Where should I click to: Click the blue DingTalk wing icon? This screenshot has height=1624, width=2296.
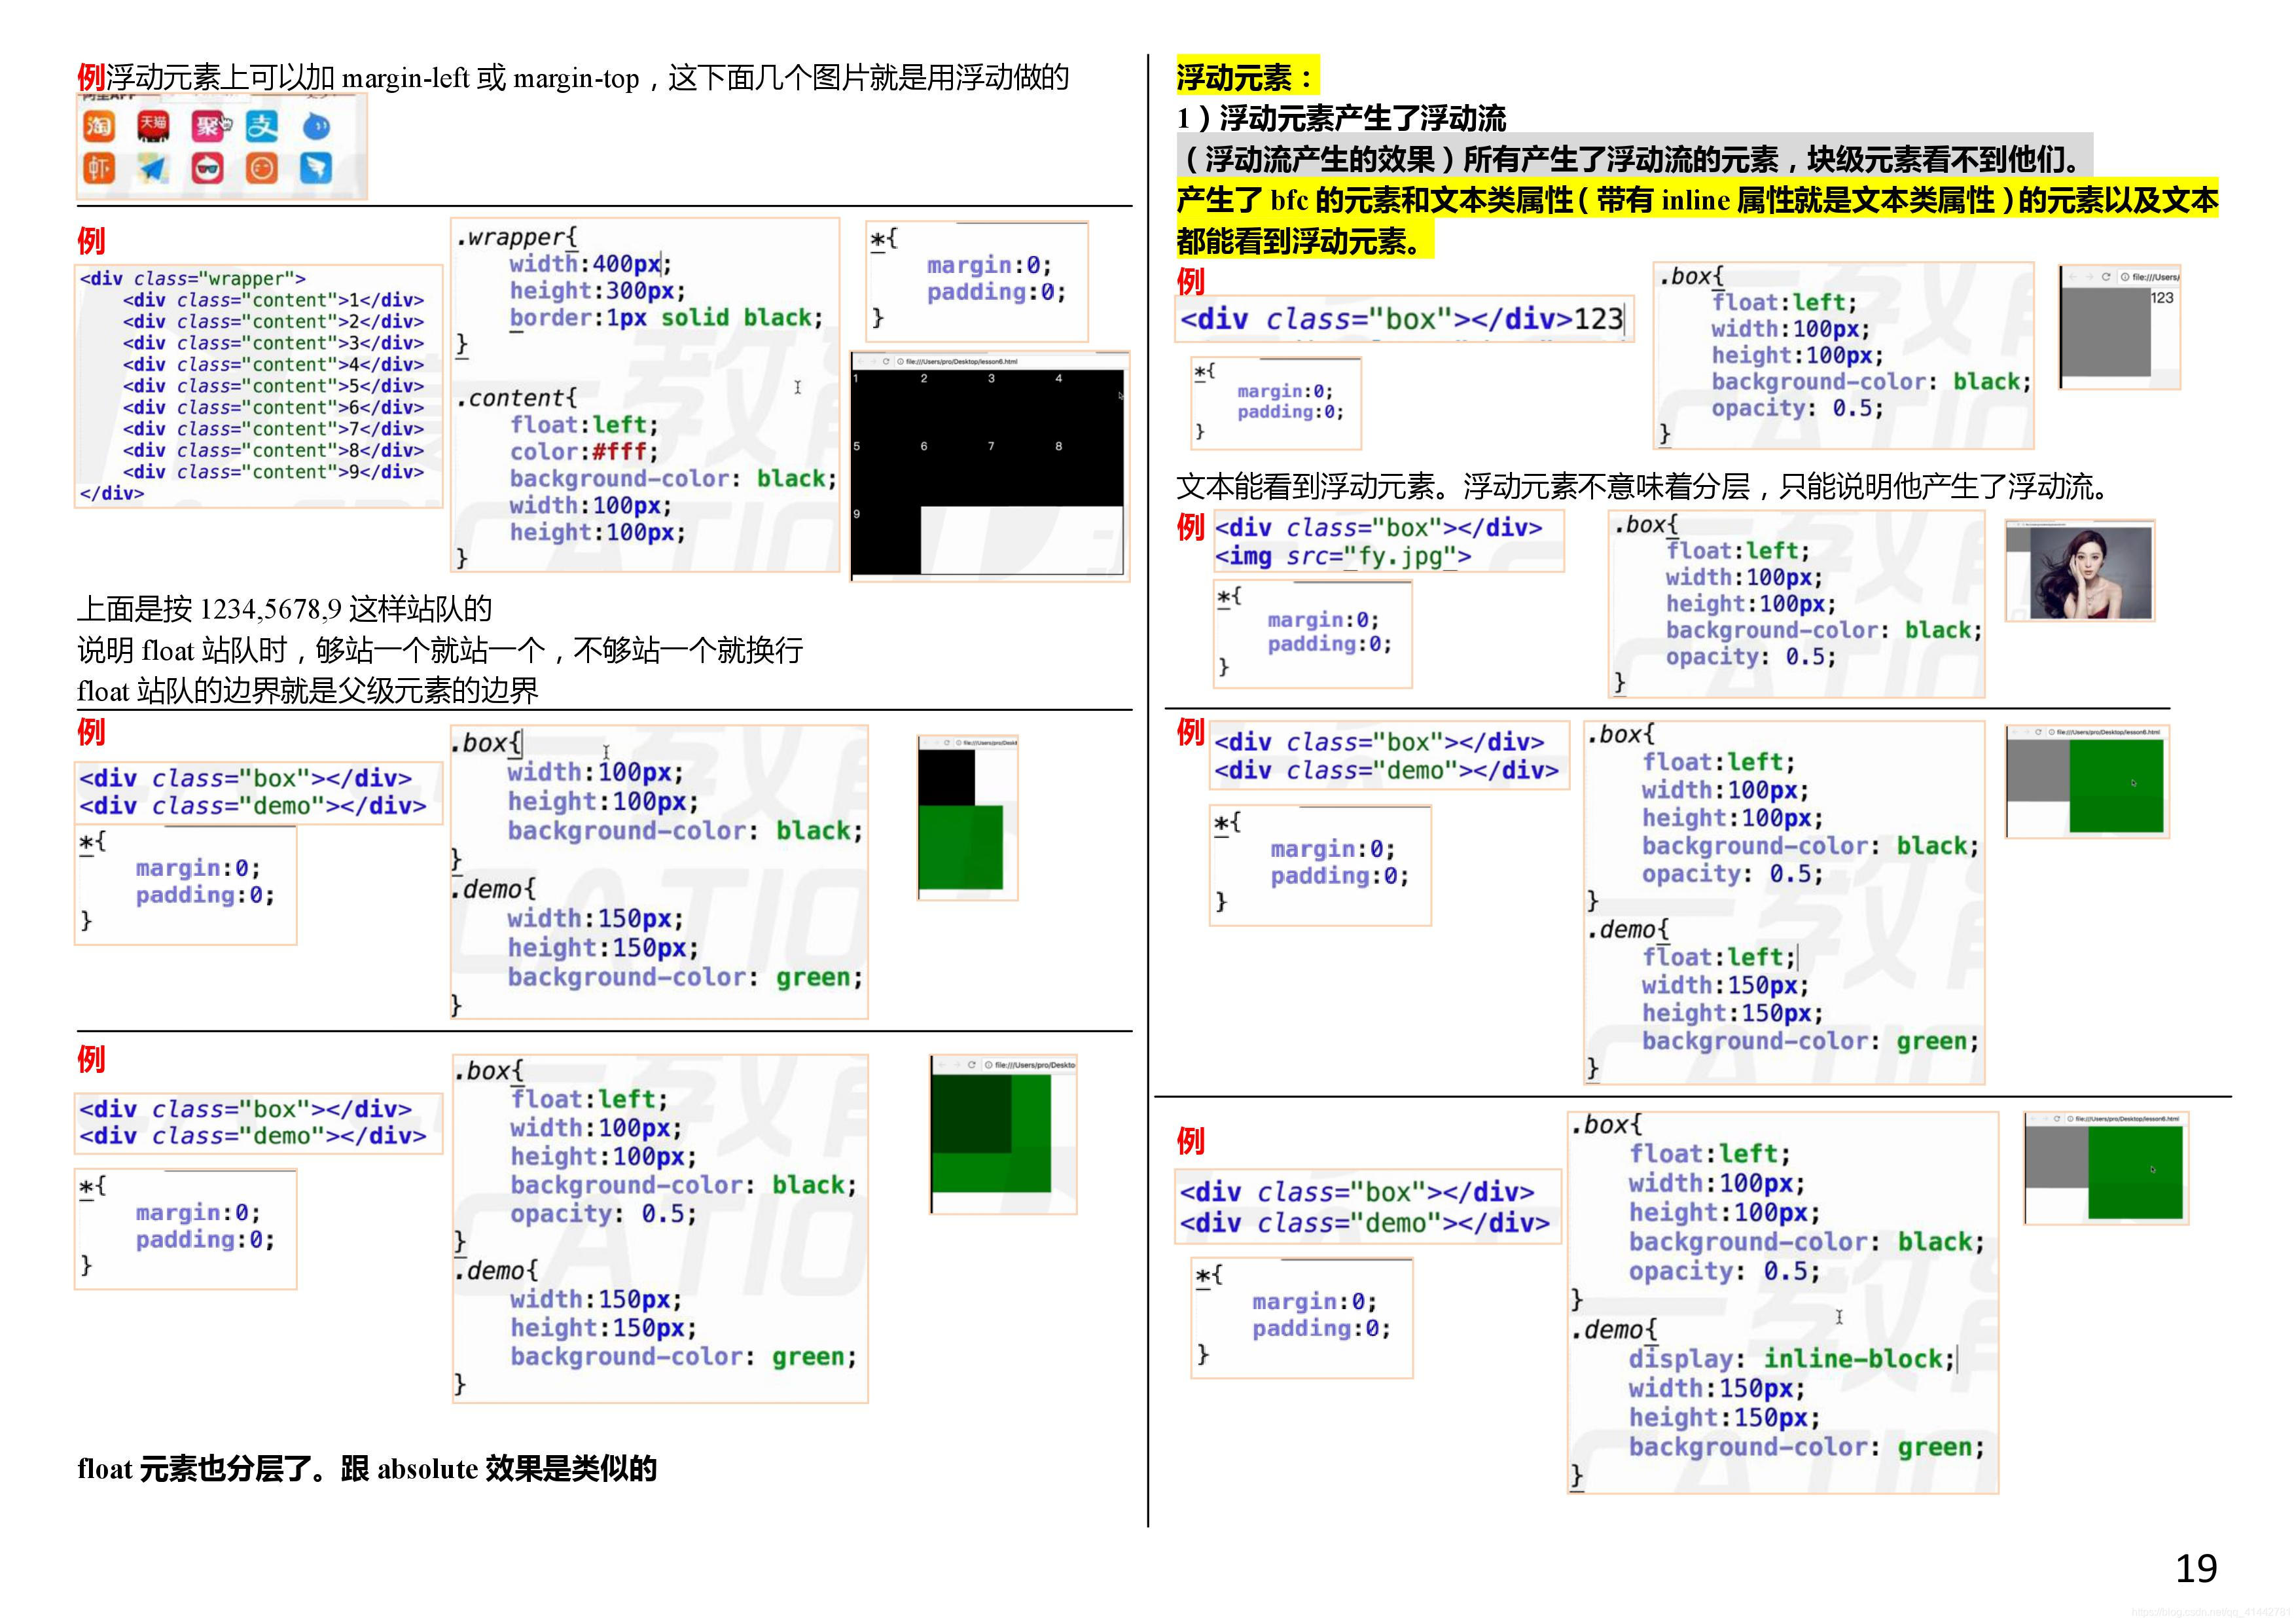(316, 168)
